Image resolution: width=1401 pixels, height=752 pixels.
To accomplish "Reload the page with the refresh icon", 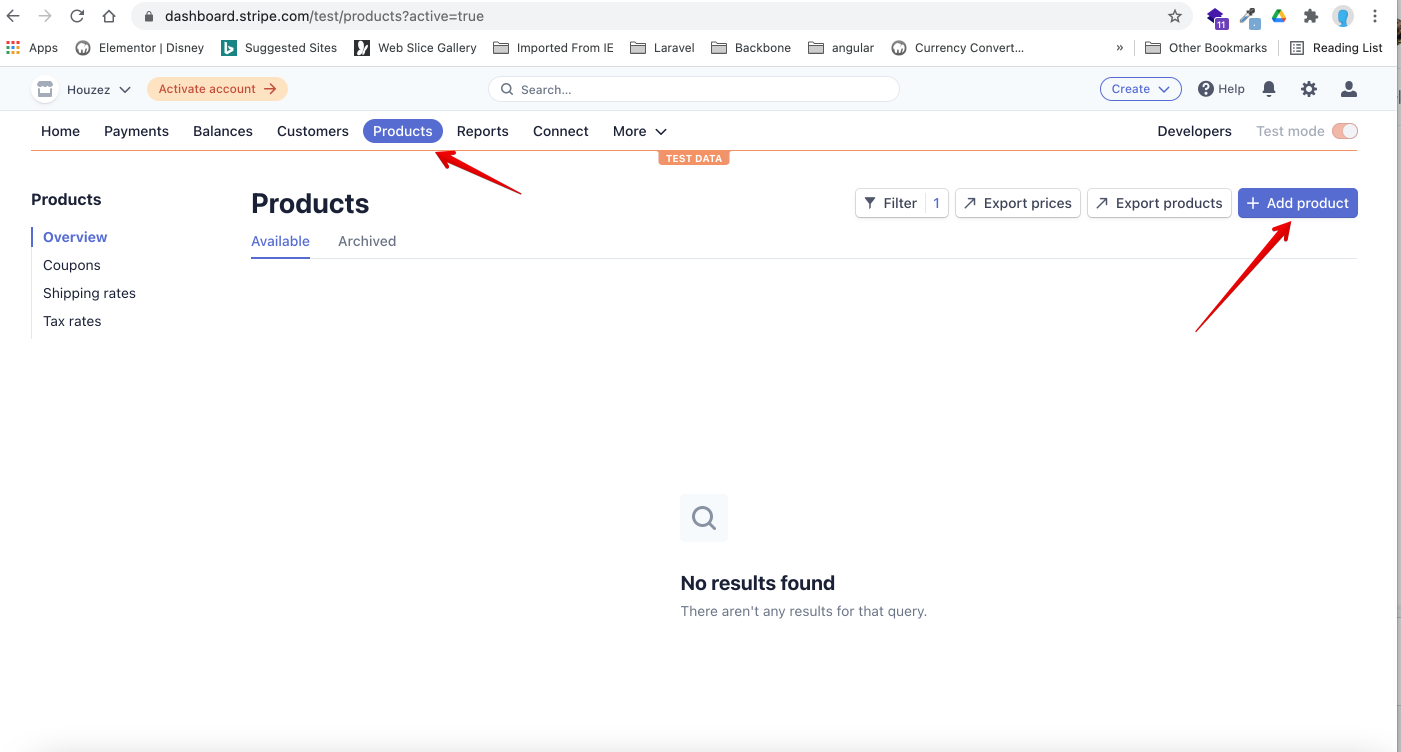I will 77,16.
